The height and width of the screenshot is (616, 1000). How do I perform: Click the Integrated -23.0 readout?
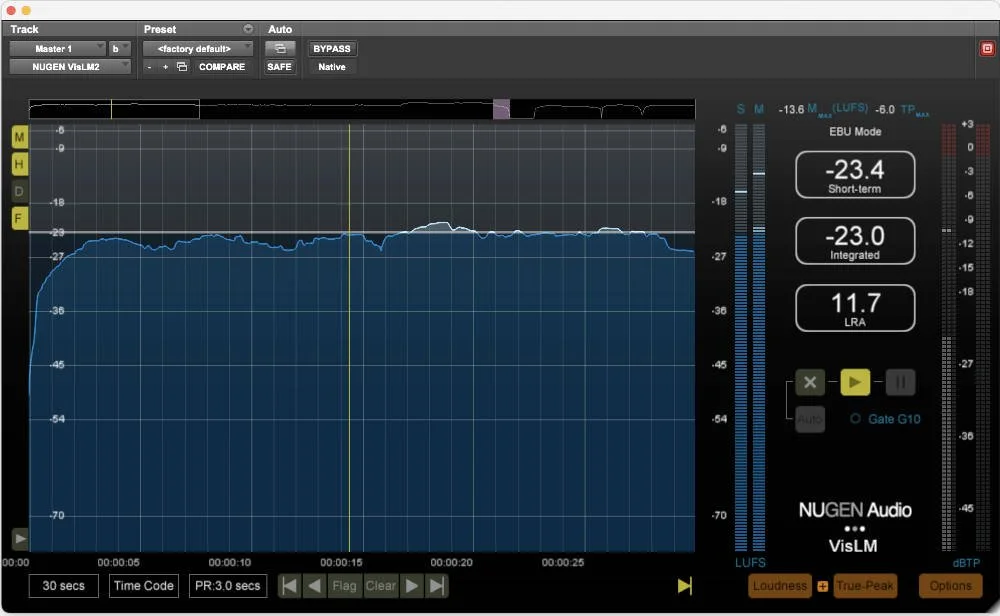click(855, 241)
